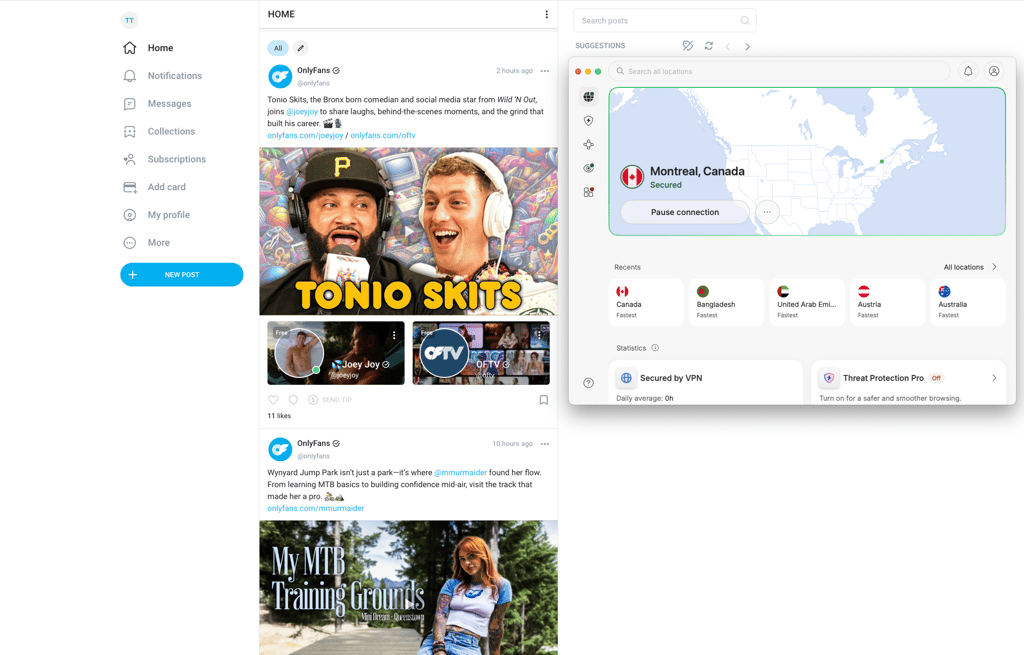Open Notifications in sidebar
Viewport: 1024px width, 655px height.
coord(163,76)
